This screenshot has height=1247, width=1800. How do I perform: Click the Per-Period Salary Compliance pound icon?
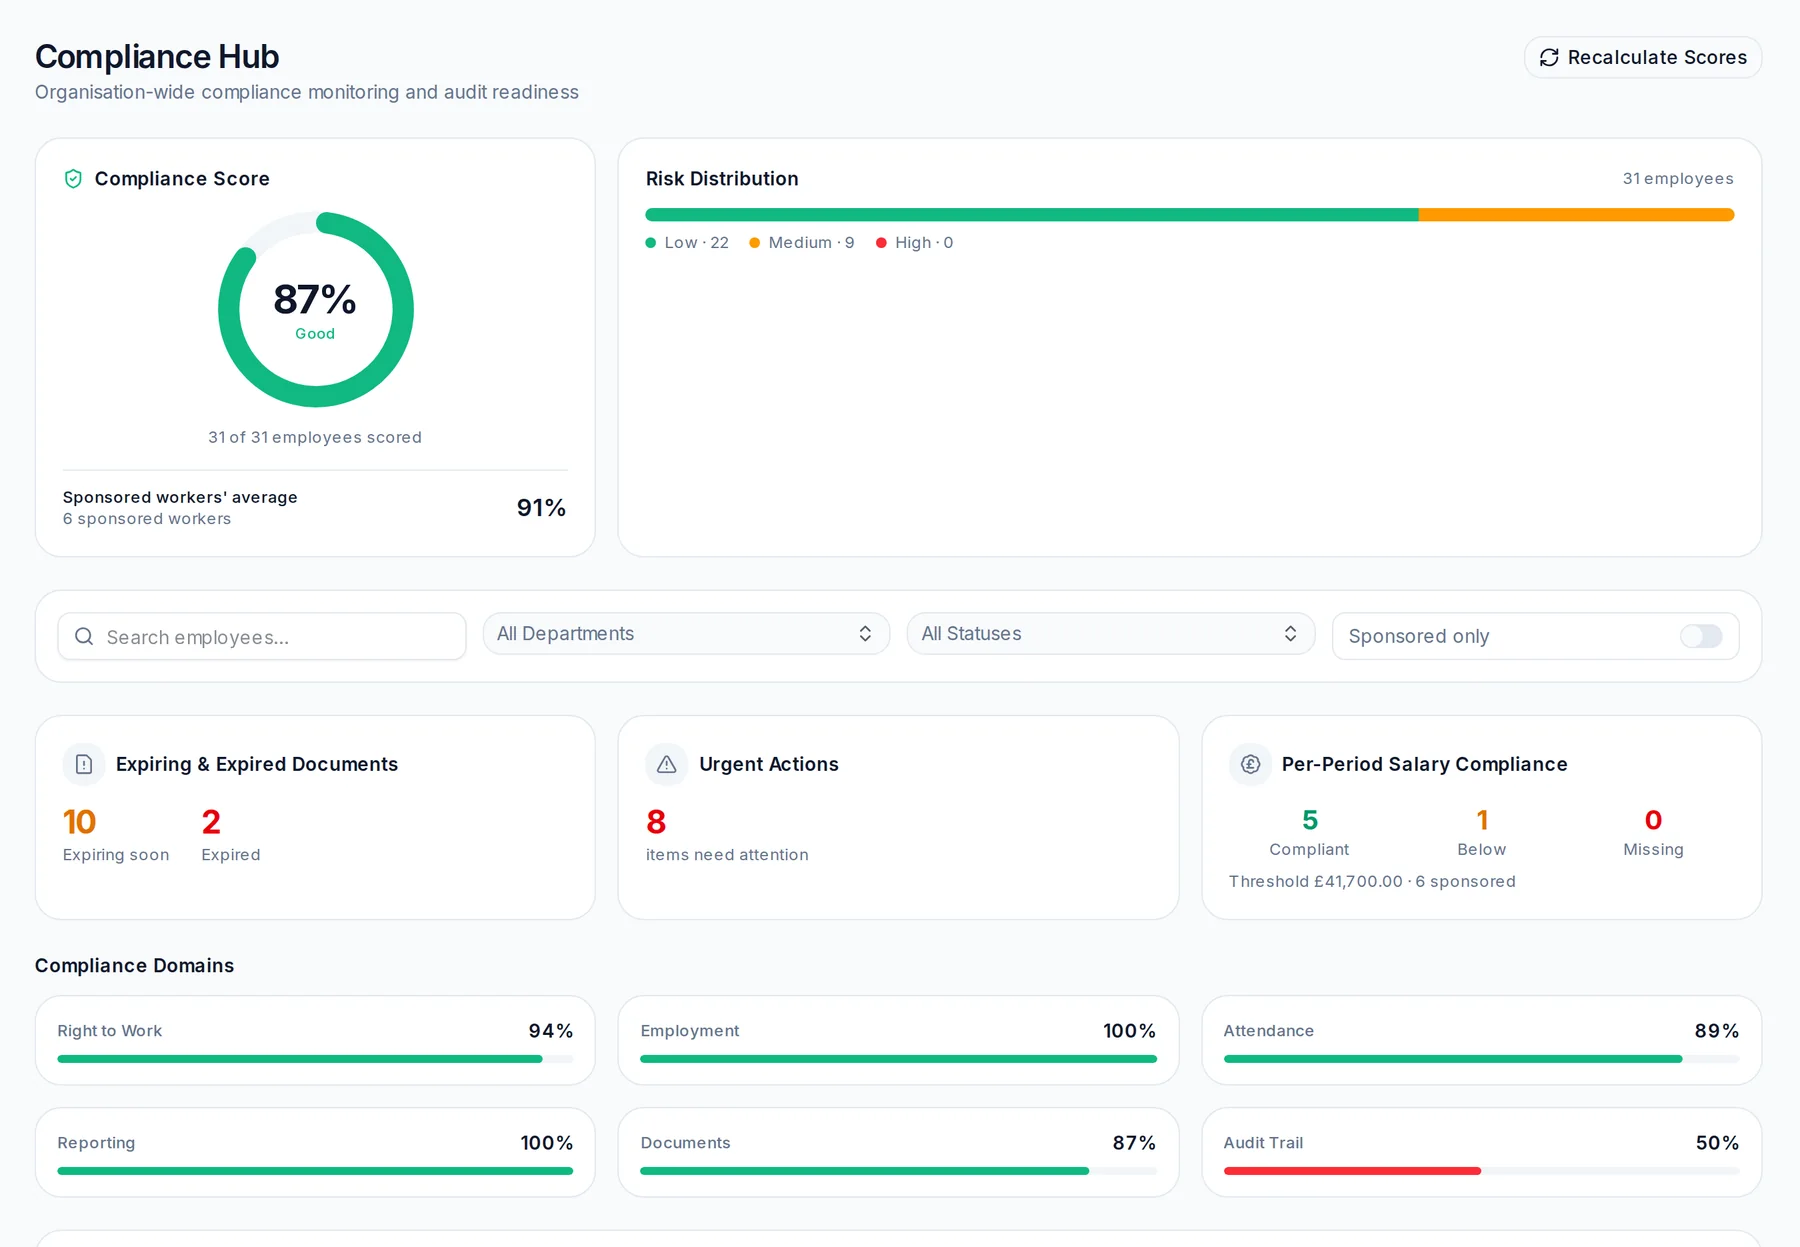(x=1250, y=764)
